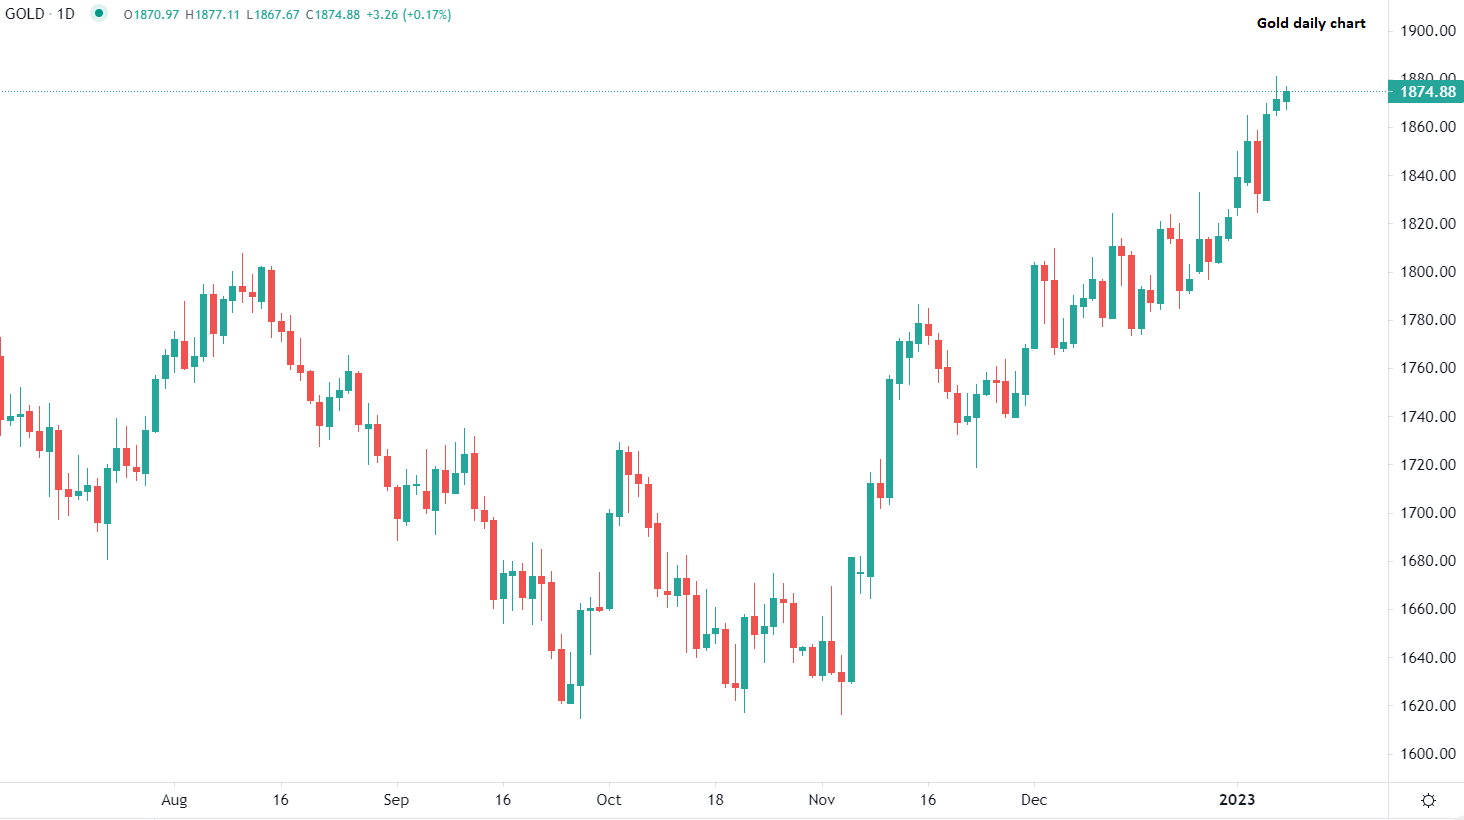Click the close price value C1874.88
The width and height of the screenshot is (1464, 820).
[x=332, y=15]
